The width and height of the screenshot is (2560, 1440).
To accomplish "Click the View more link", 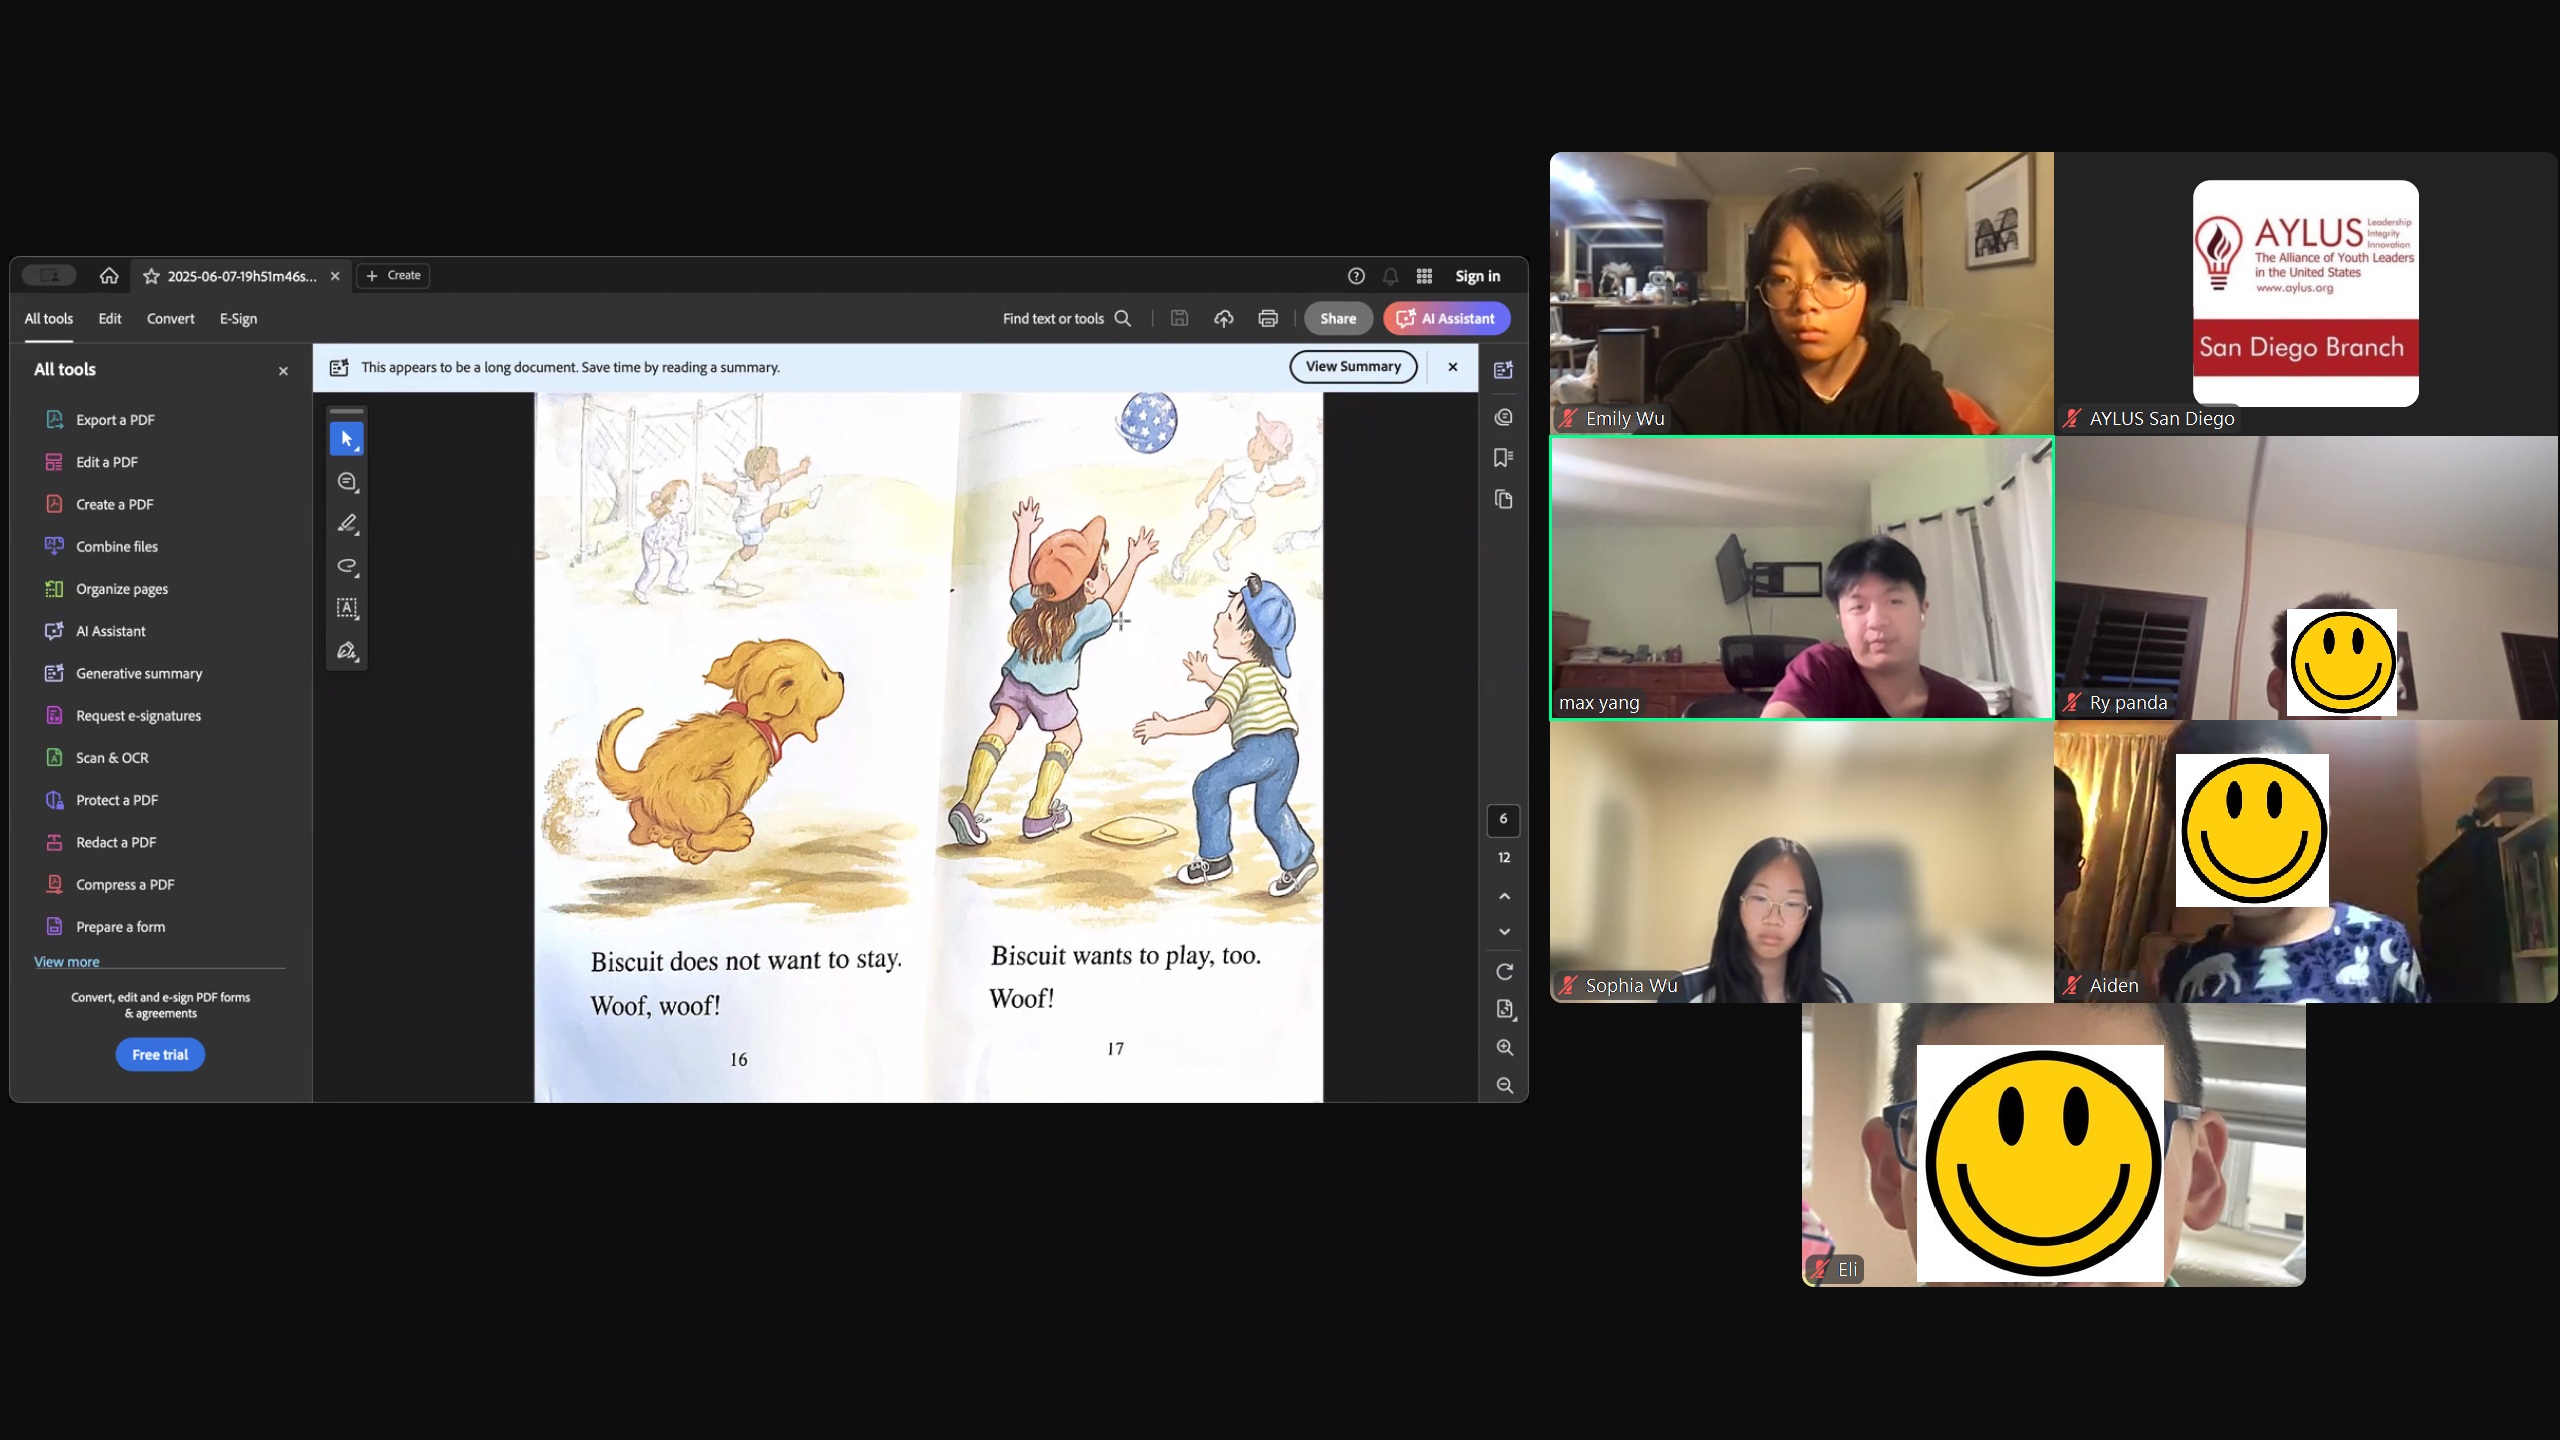I will (x=67, y=962).
